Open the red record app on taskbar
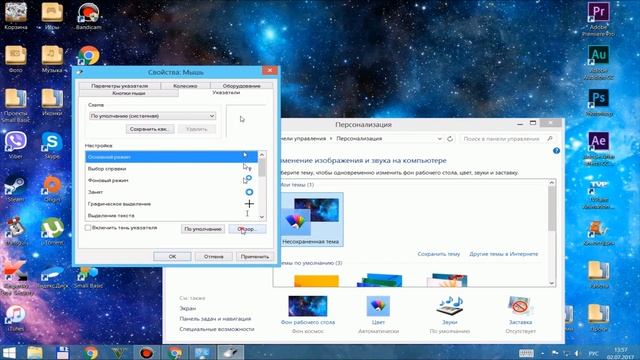640x360 pixels. [x=146, y=353]
